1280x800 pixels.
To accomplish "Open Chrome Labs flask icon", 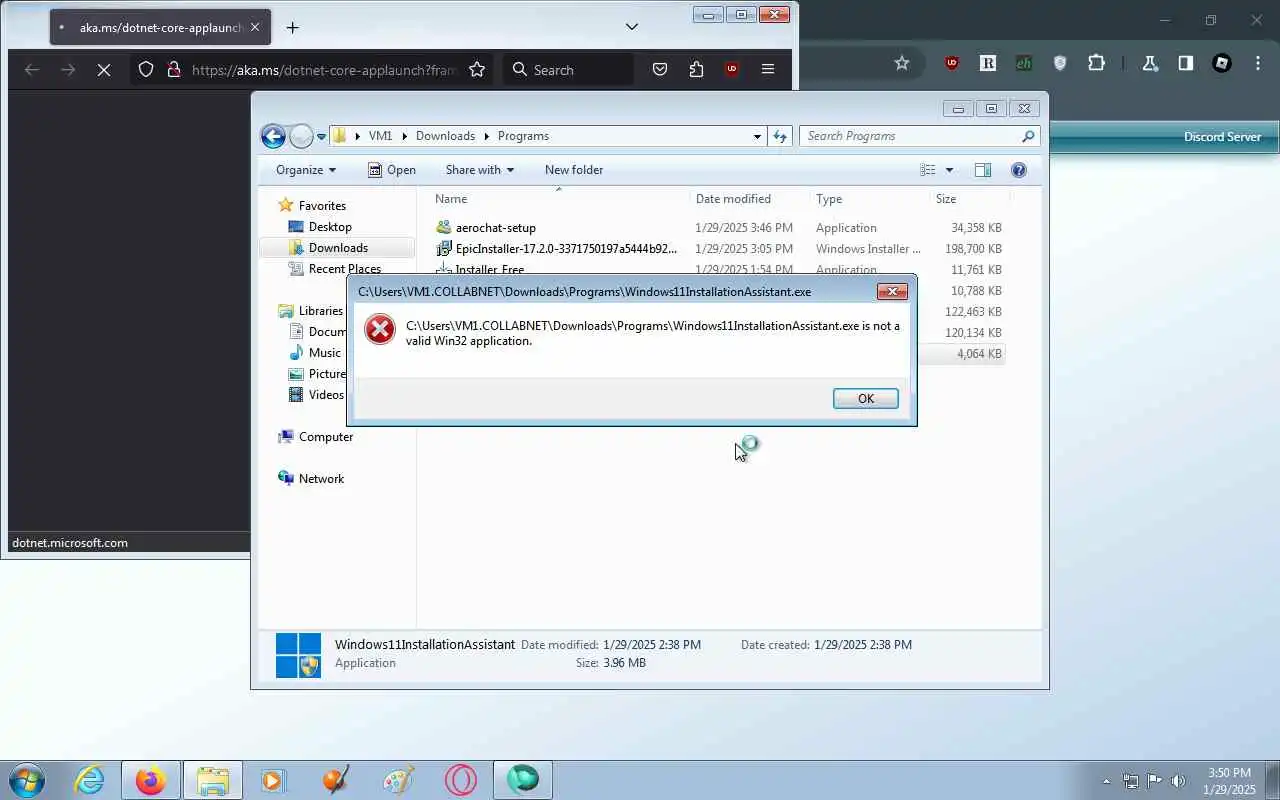I will [1150, 63].
